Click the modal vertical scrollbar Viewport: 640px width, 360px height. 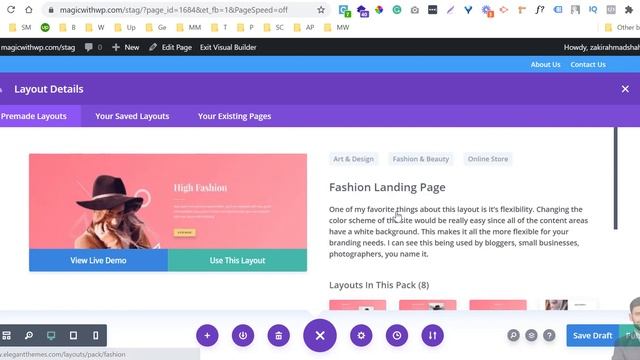coord(616,178)
